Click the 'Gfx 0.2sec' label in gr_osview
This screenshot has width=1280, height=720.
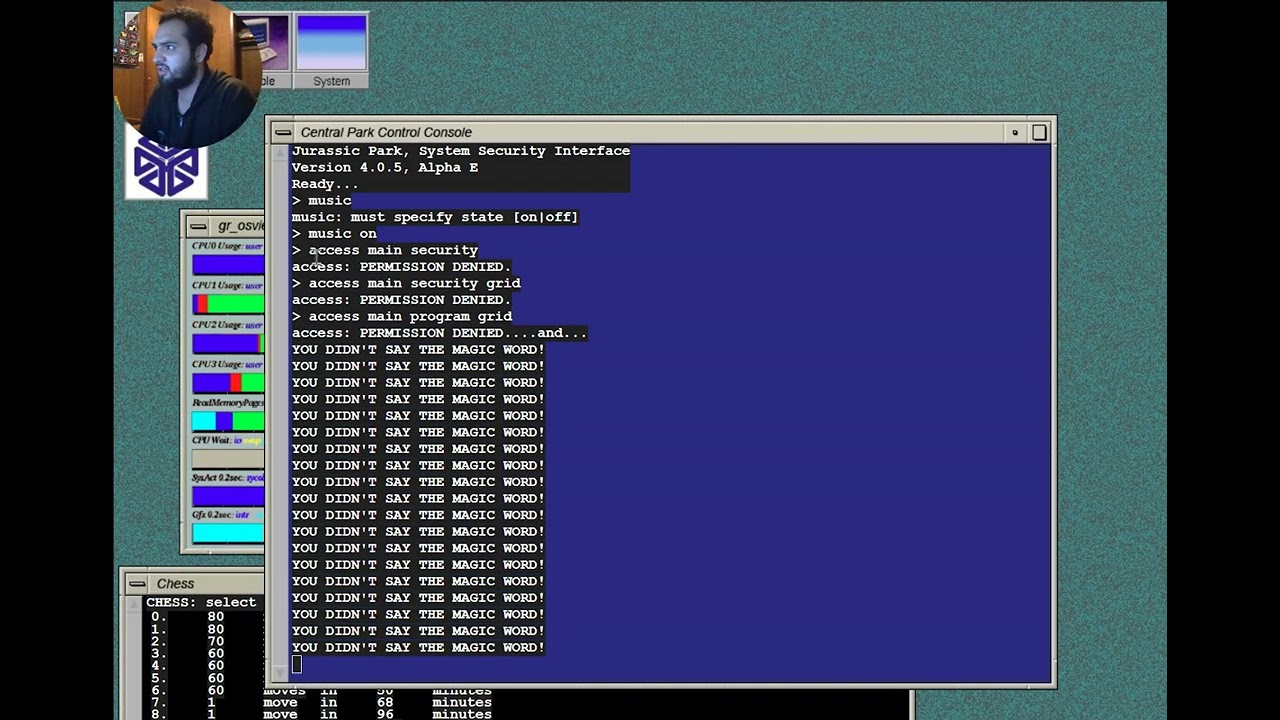click(x=212, y=515)
